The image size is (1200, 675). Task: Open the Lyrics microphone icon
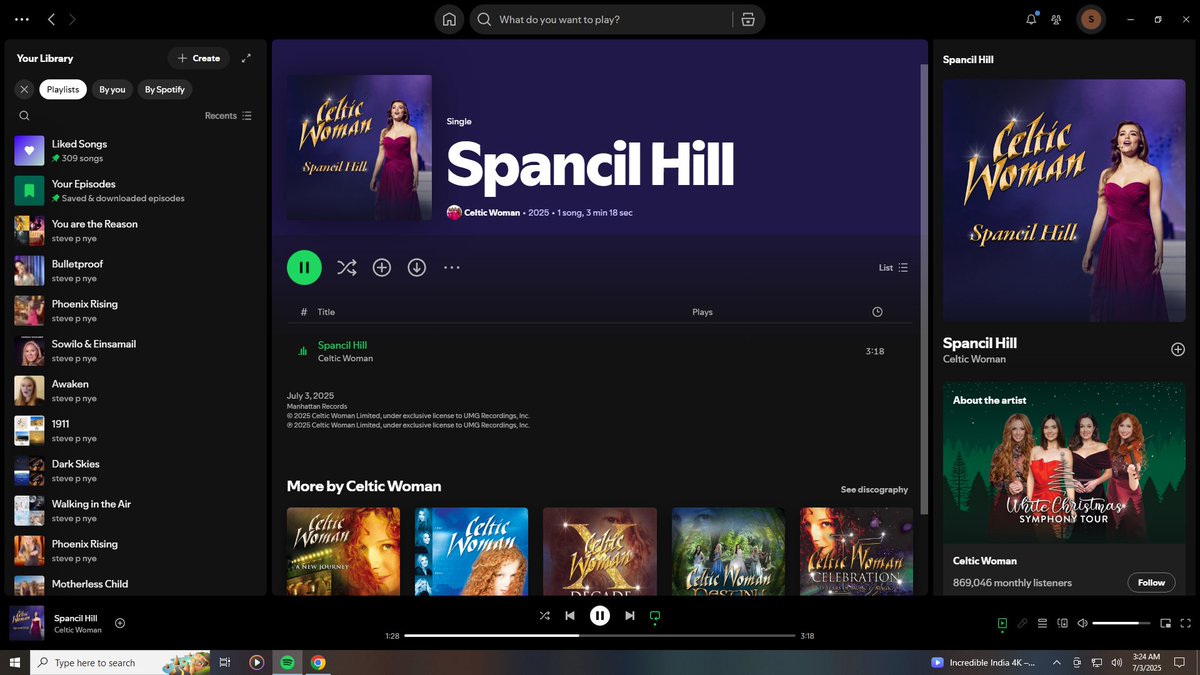click(1022, 623)
